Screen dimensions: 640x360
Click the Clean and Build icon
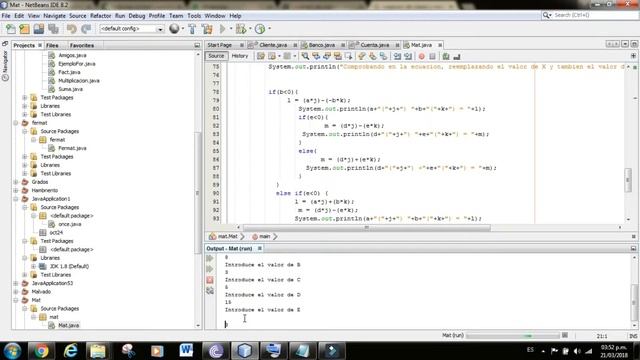point(207,29)
